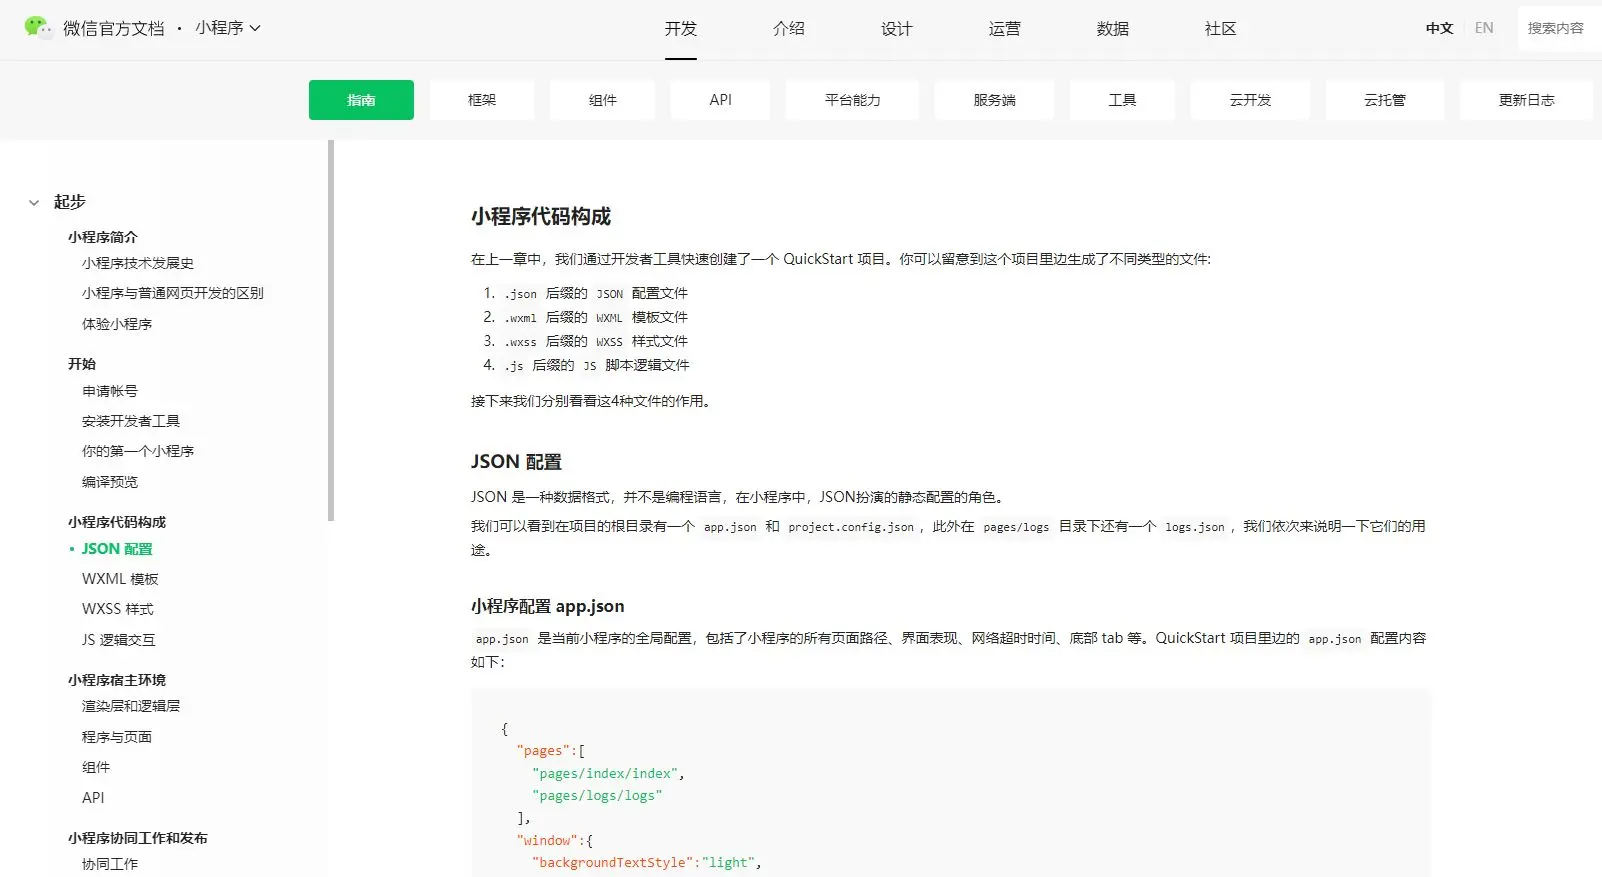Select the 框架 tab
The image size is (1602, 877).
(x=482, y=100)
